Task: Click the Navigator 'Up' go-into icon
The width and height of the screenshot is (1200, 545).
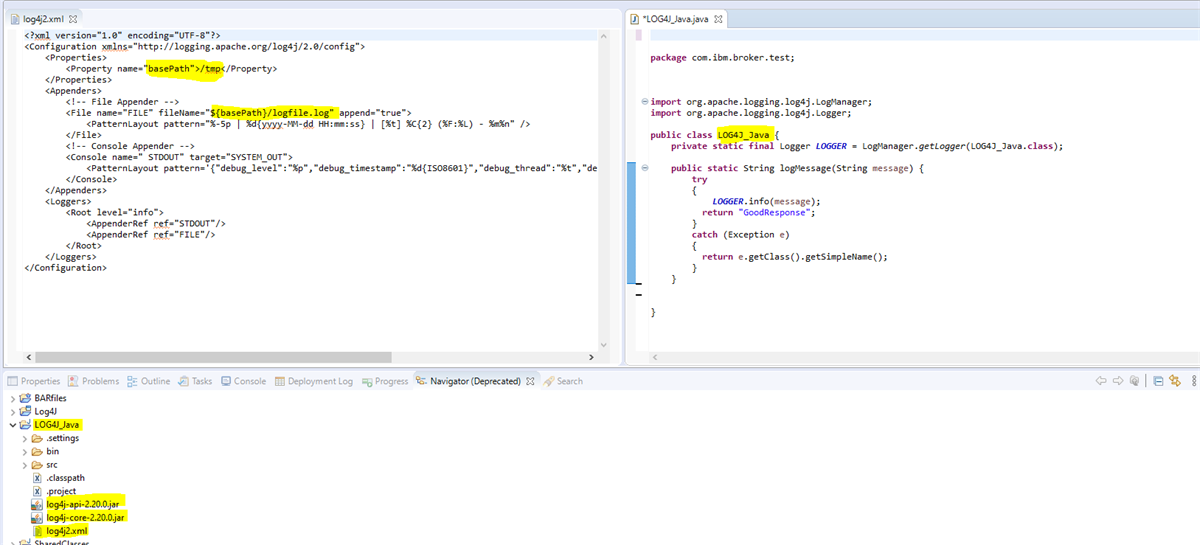Action: 1135,381
